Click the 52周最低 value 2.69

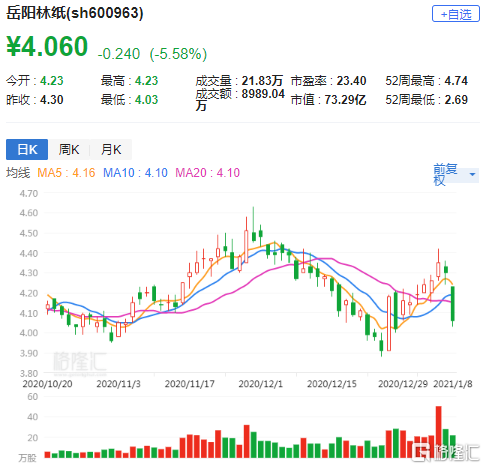pos(456,100)
